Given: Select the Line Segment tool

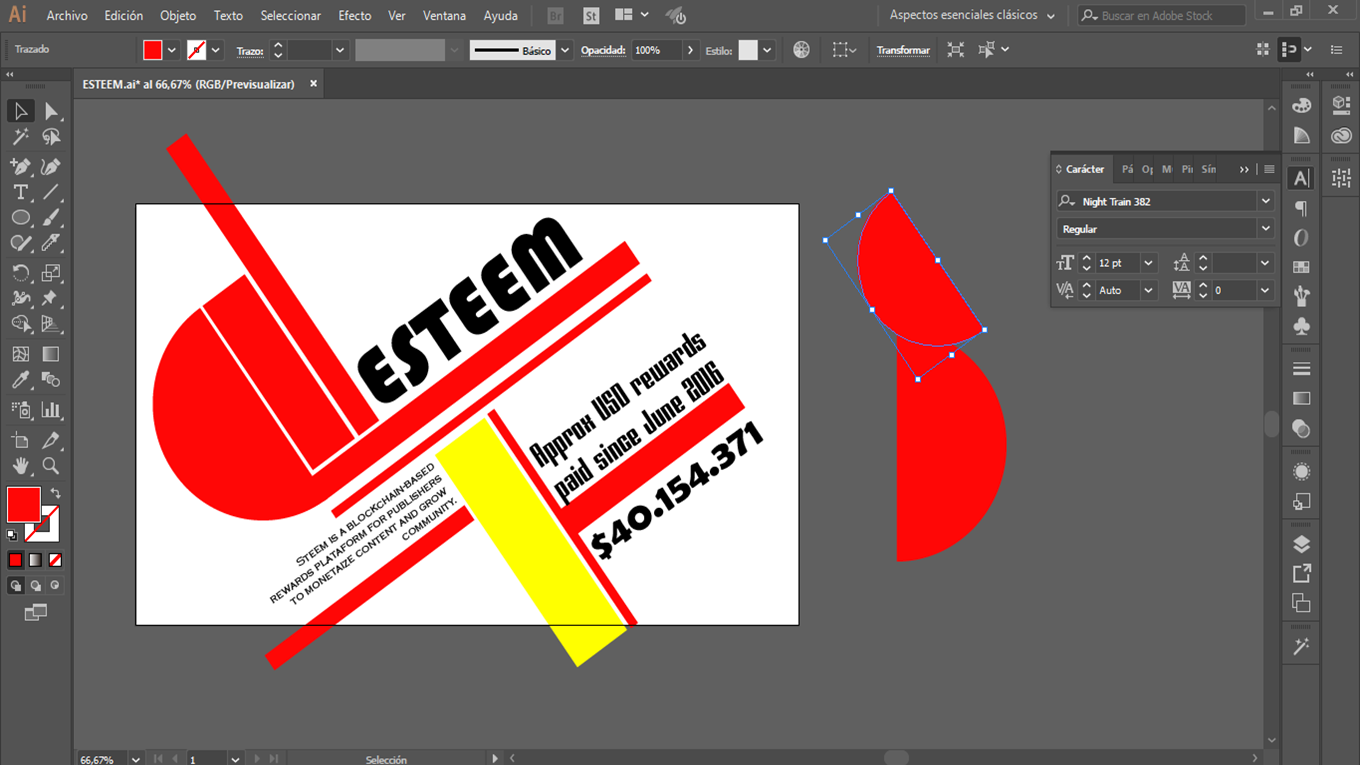Looking at the screenshot, I should click(51, 192).
